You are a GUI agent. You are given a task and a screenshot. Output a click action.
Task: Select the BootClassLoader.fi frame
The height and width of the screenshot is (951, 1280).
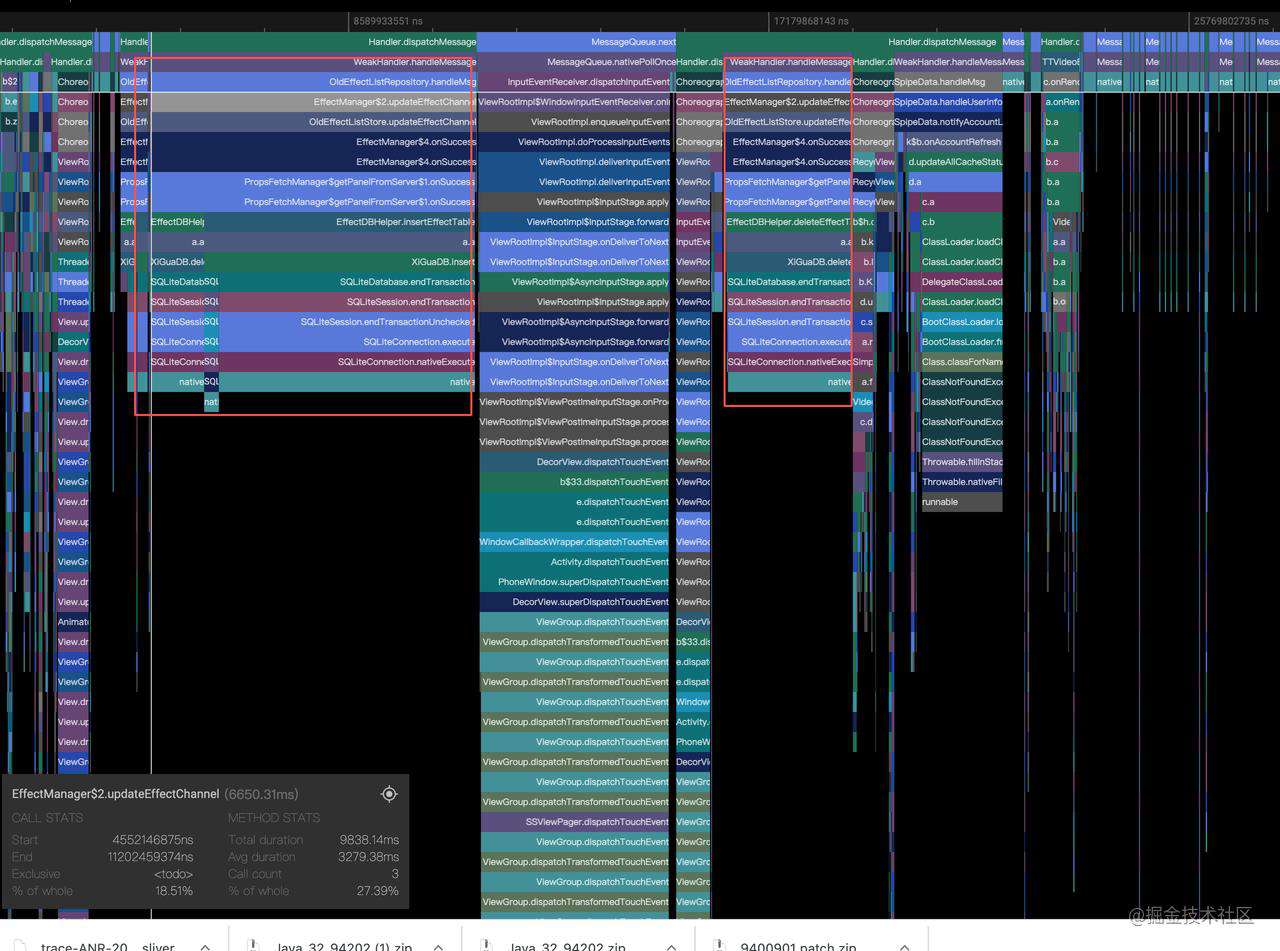click(x=961, y=342)
